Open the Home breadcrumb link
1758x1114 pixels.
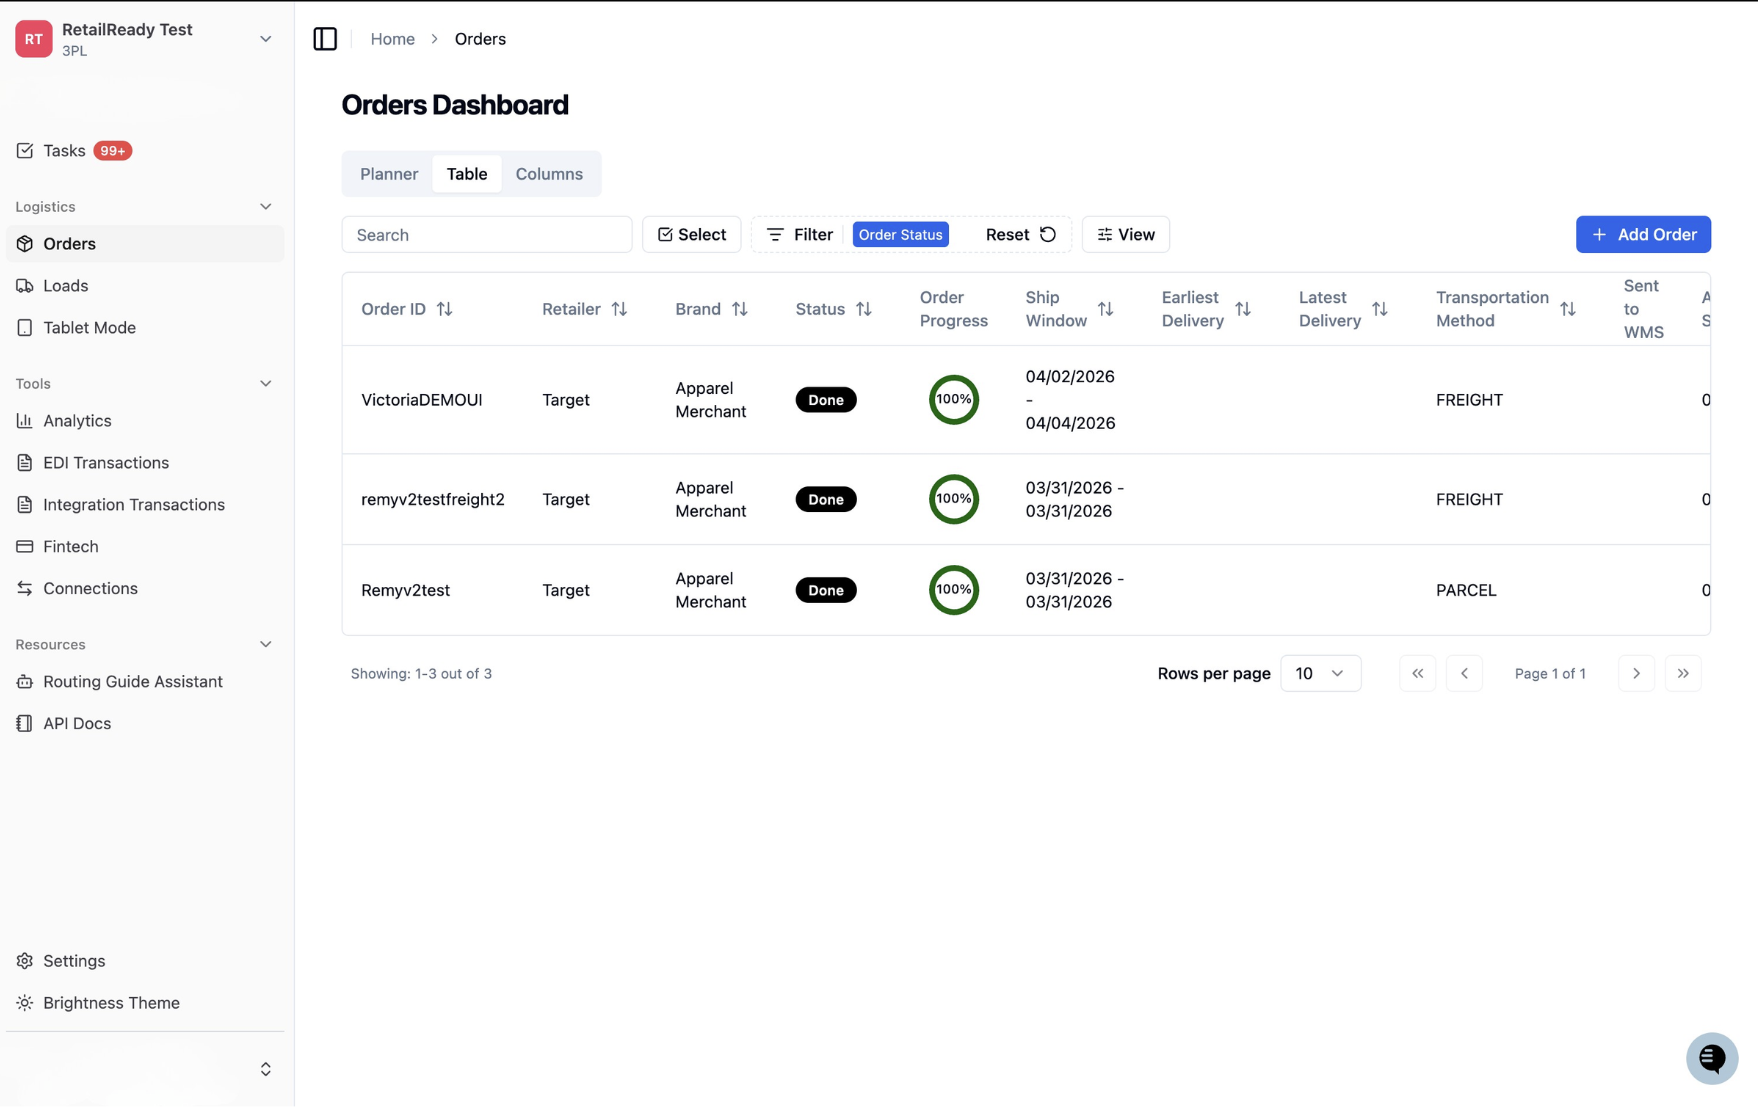click(392, 39)
